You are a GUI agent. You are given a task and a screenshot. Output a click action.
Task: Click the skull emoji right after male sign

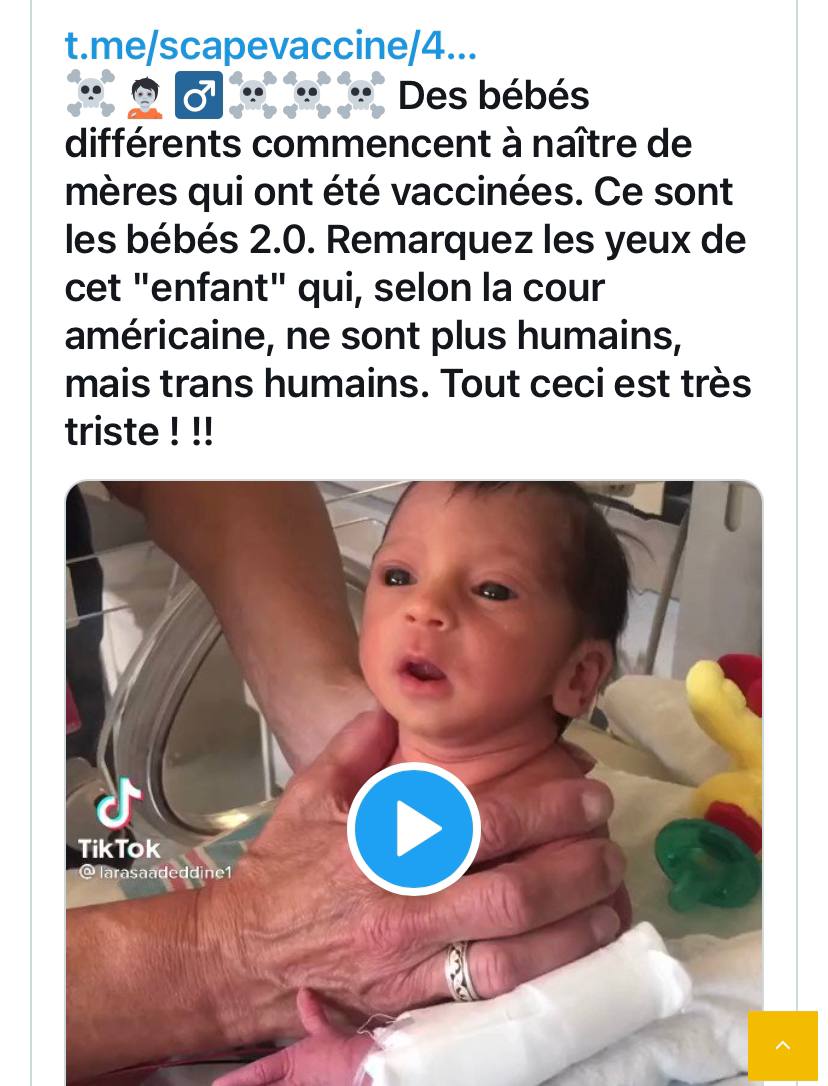253,94
